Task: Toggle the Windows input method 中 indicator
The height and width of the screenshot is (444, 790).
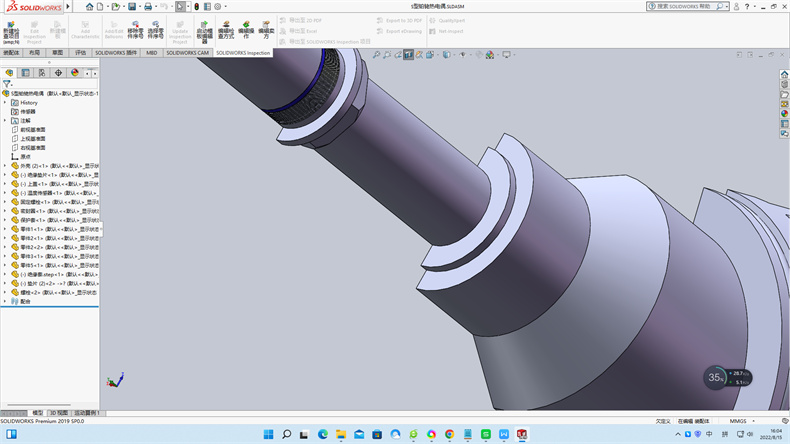Action: click(710, 434)
